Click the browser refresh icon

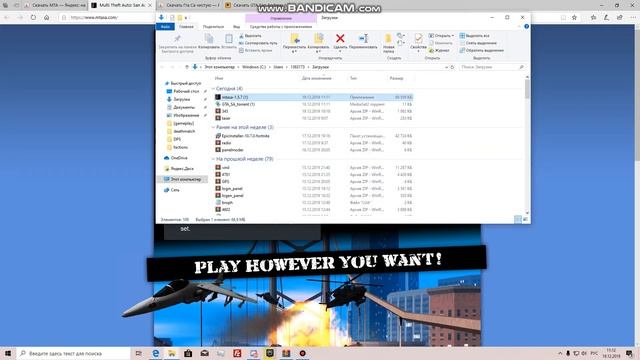point(33,17)
